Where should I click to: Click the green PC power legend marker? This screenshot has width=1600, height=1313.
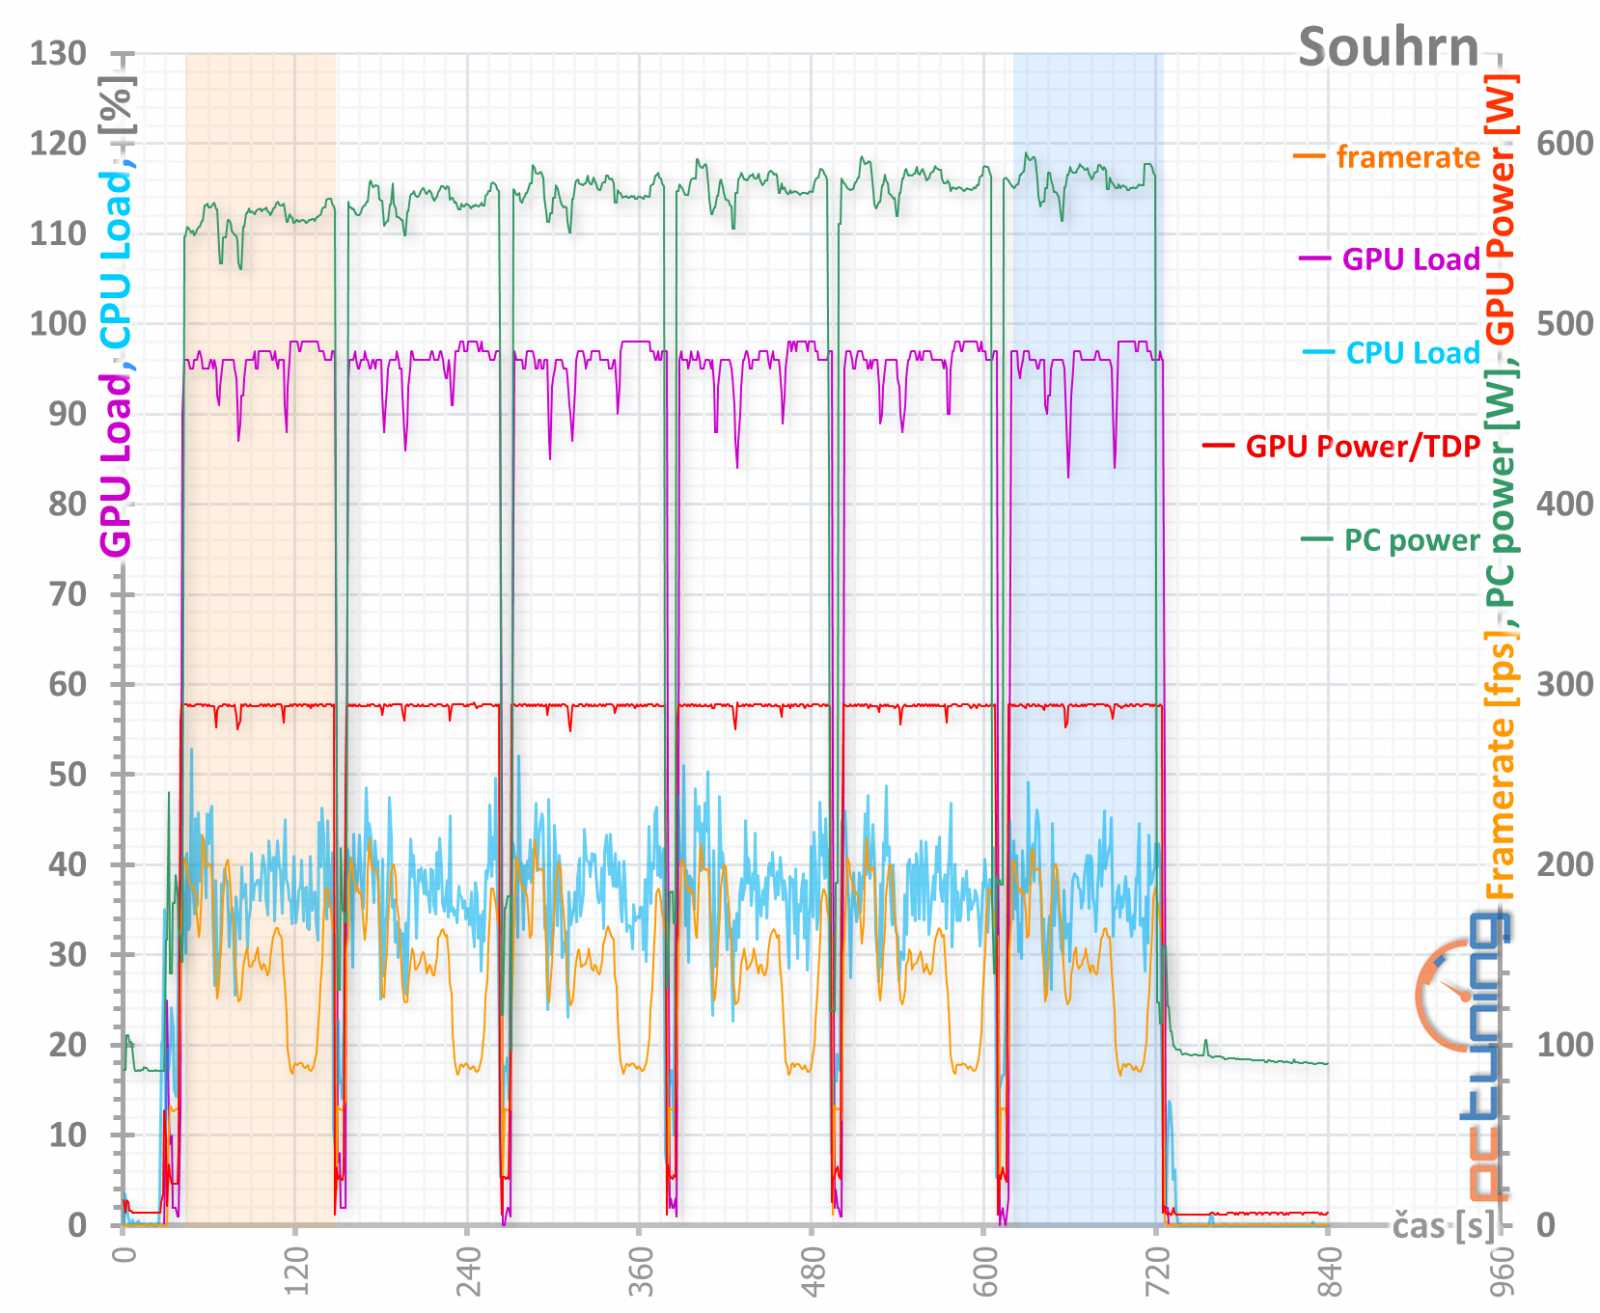point(1316,540)
